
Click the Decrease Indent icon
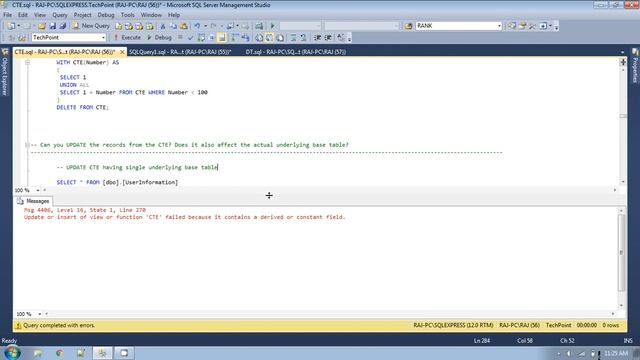(x=317, y=38)
